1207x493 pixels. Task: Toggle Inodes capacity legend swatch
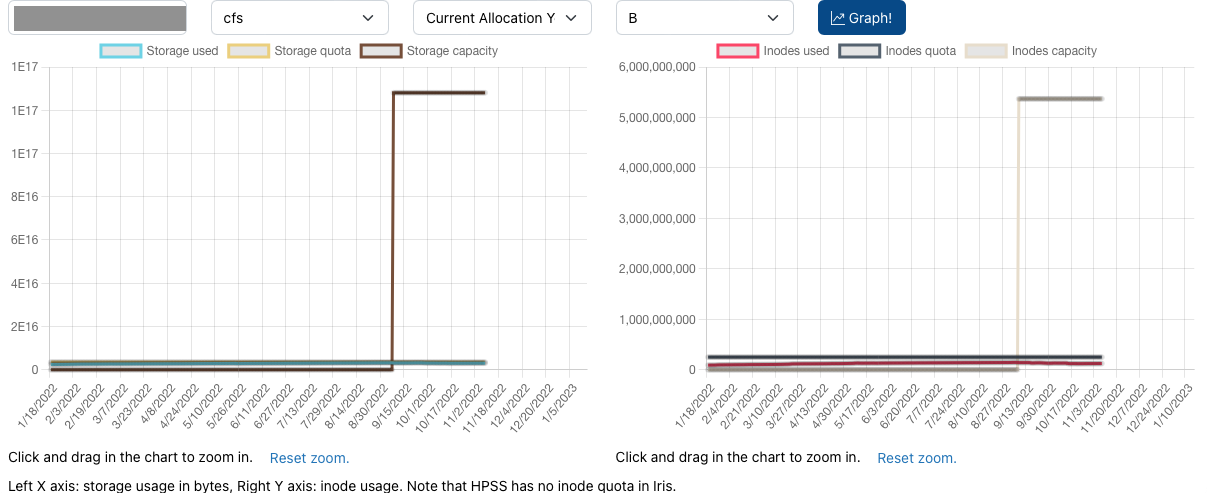(986, 51)
